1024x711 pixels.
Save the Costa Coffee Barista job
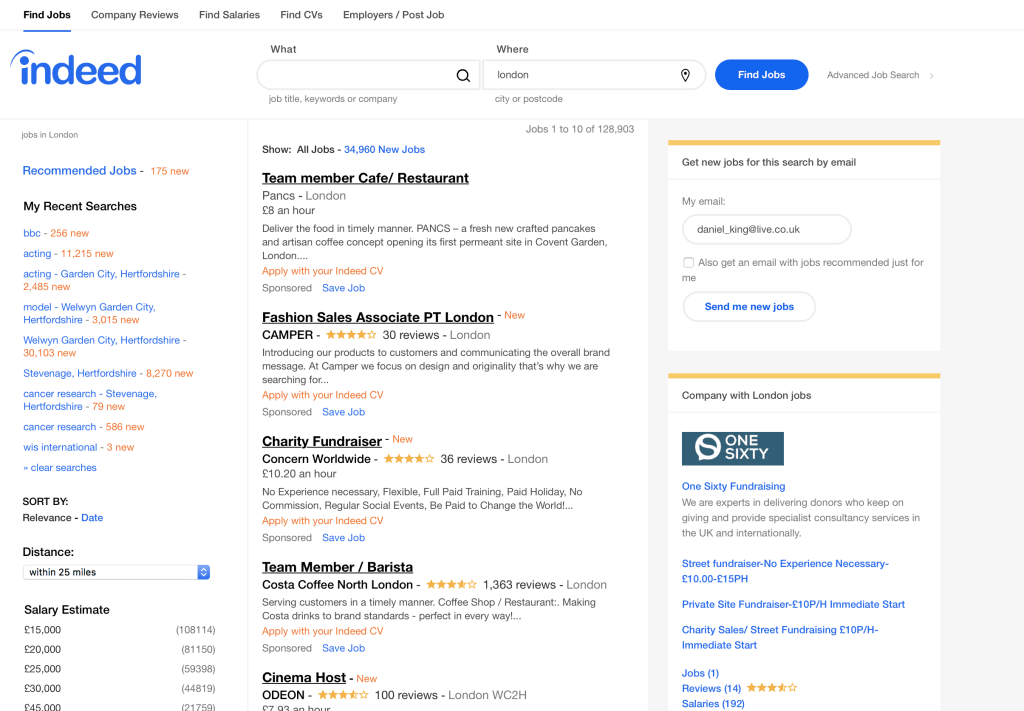(344, 648)
